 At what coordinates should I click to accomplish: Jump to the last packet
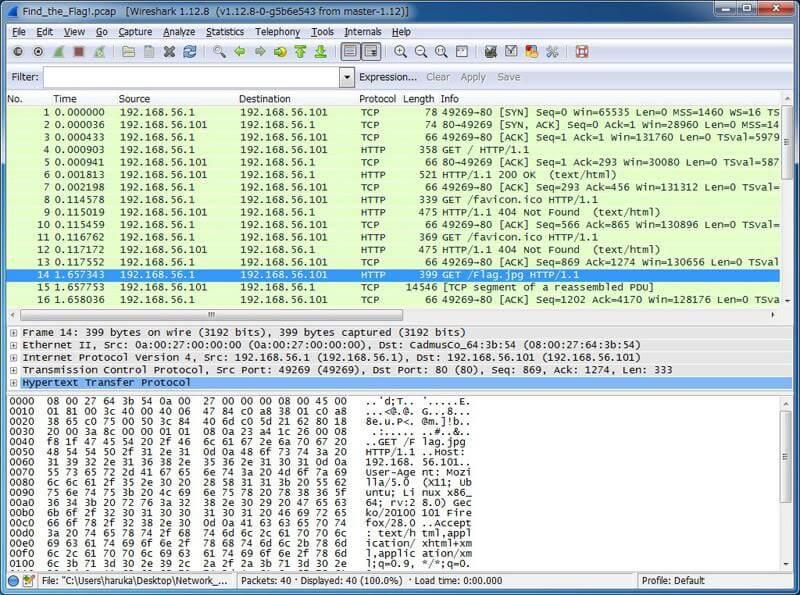point(320,52)
